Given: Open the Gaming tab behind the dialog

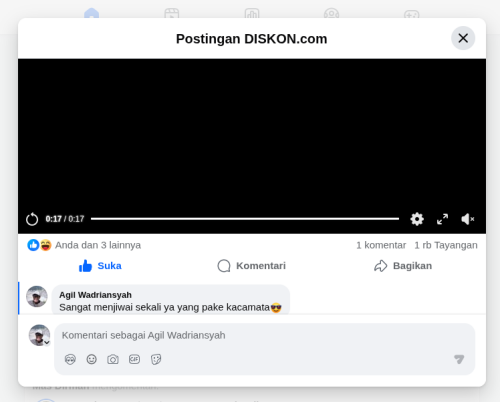Looking at the screenshot, I should point(412,13).
